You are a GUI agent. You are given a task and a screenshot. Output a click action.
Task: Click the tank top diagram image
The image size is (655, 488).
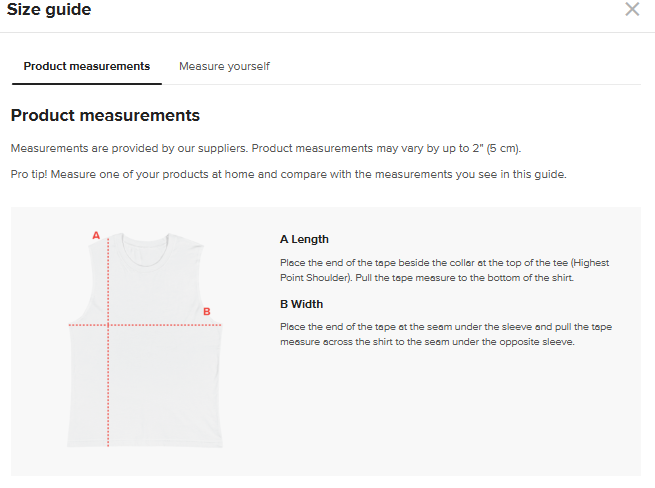[145, 340]
